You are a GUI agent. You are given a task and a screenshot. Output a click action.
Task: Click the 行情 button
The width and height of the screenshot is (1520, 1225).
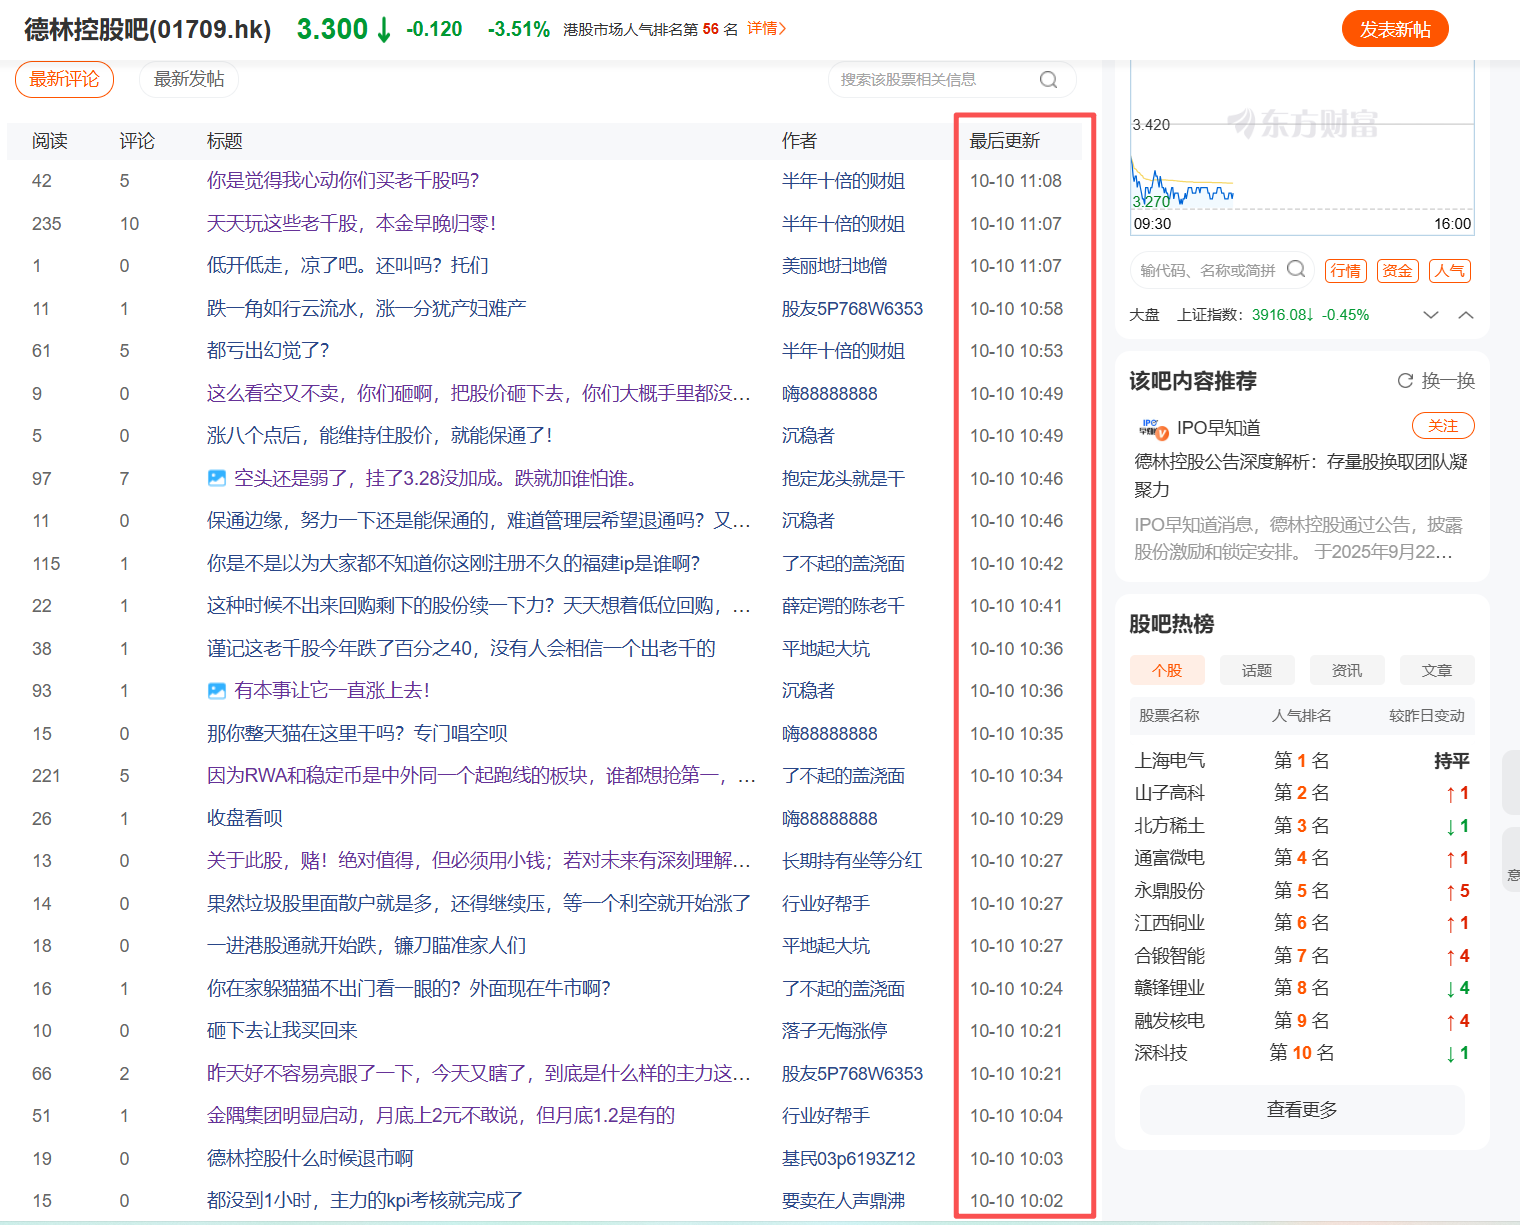coord(1346,271)
